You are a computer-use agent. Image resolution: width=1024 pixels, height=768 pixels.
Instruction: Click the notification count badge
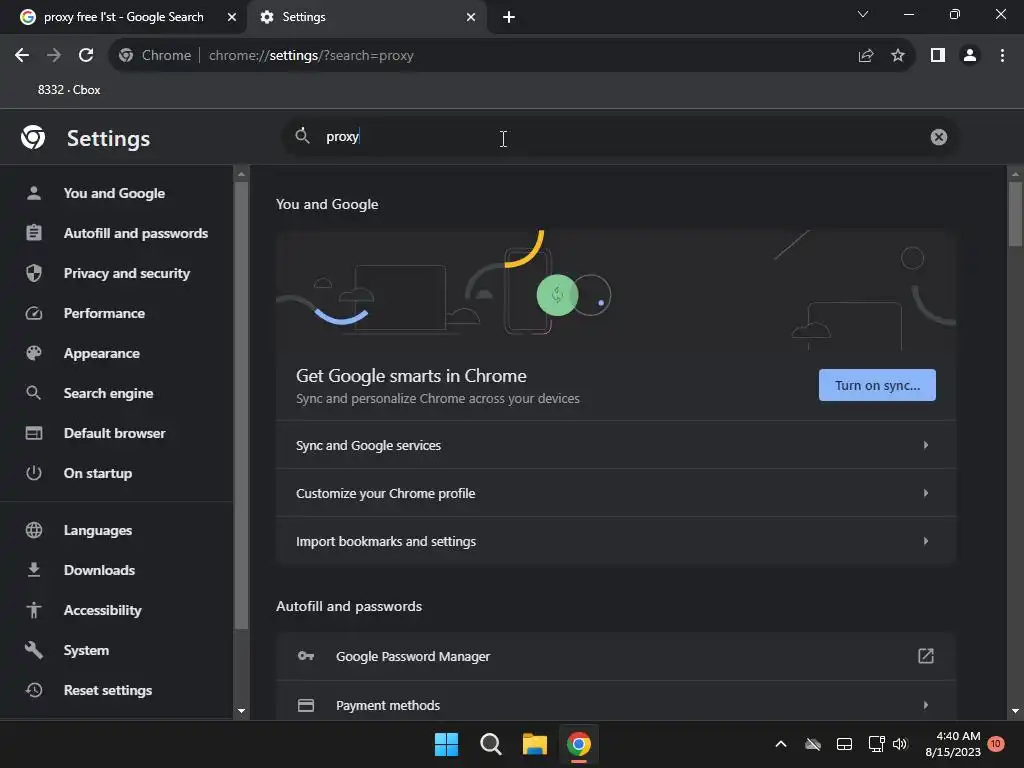pyautogui.click(x=996, y=743)
